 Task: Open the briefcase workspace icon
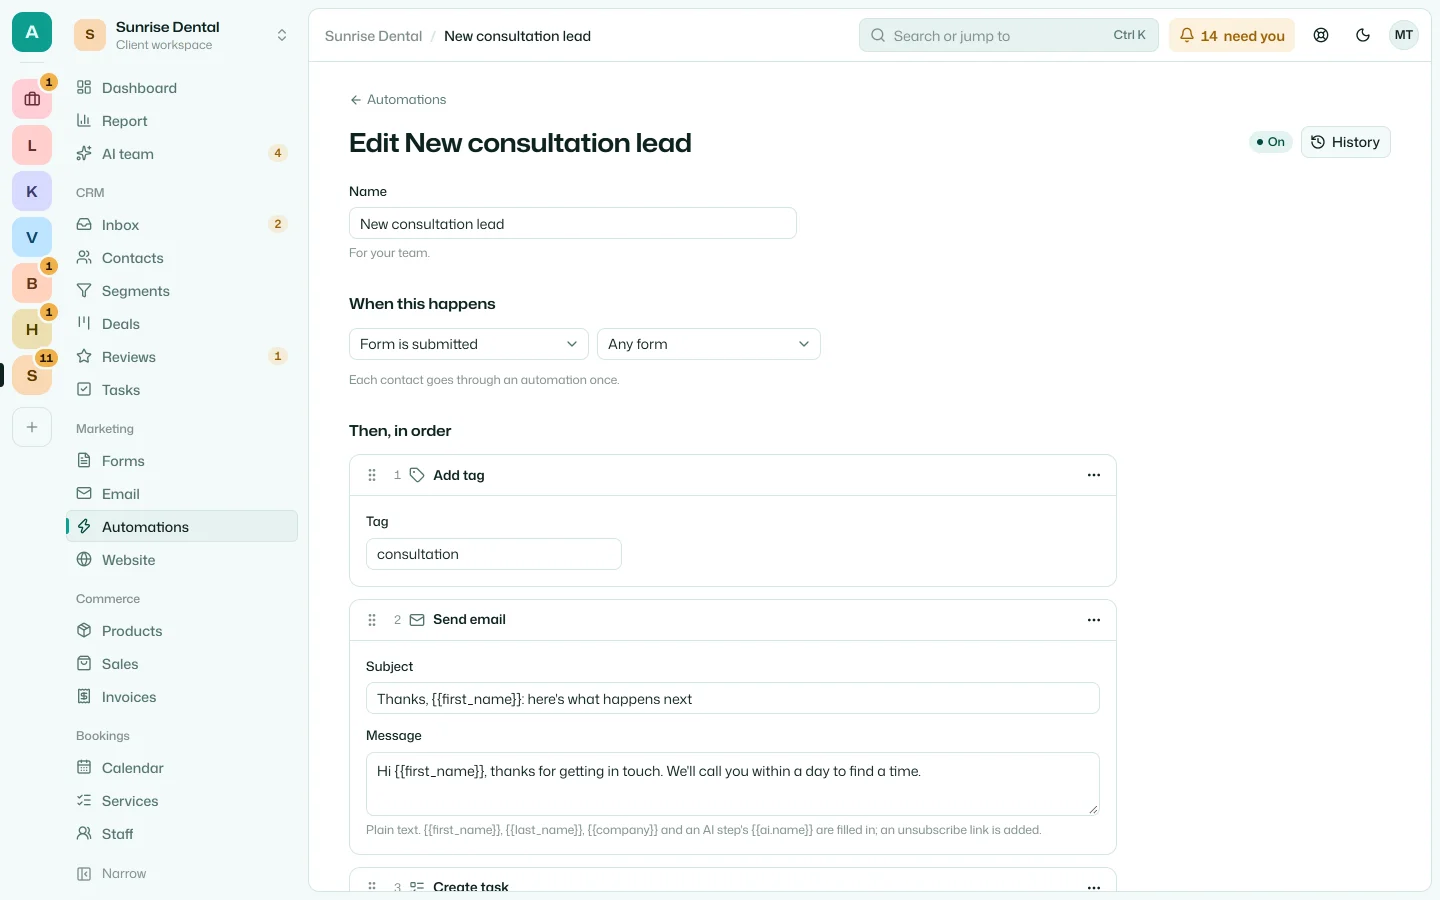32,99
